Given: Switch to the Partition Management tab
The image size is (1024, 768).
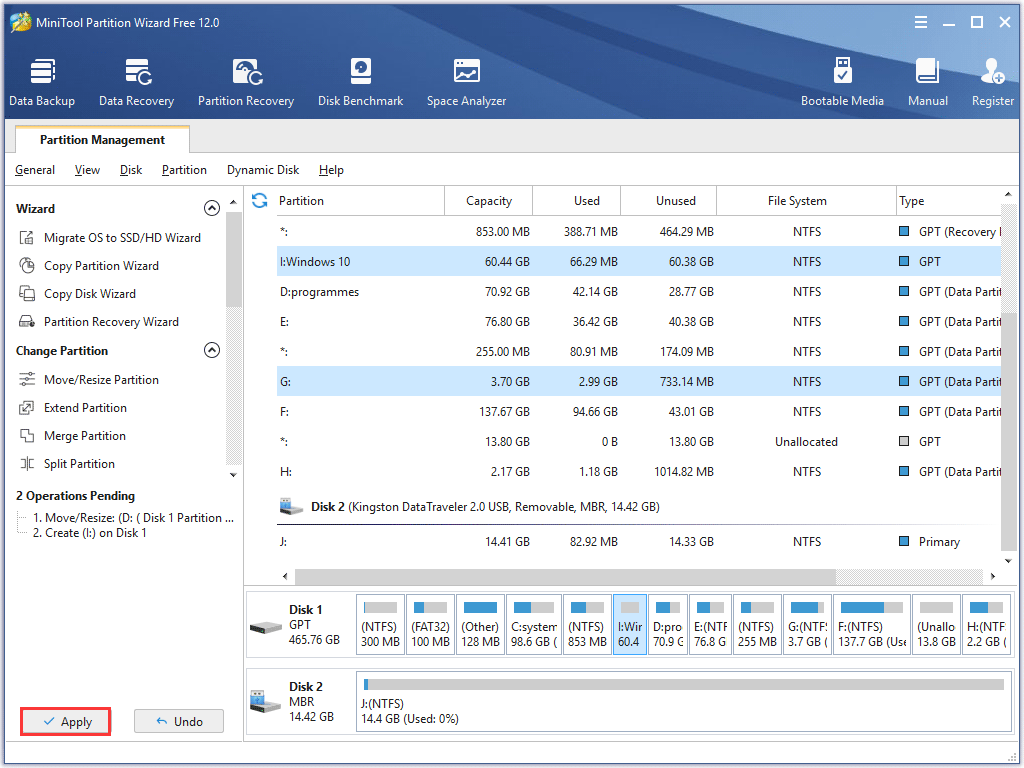Looking at the screenshot, I should [x=101, y=139].
